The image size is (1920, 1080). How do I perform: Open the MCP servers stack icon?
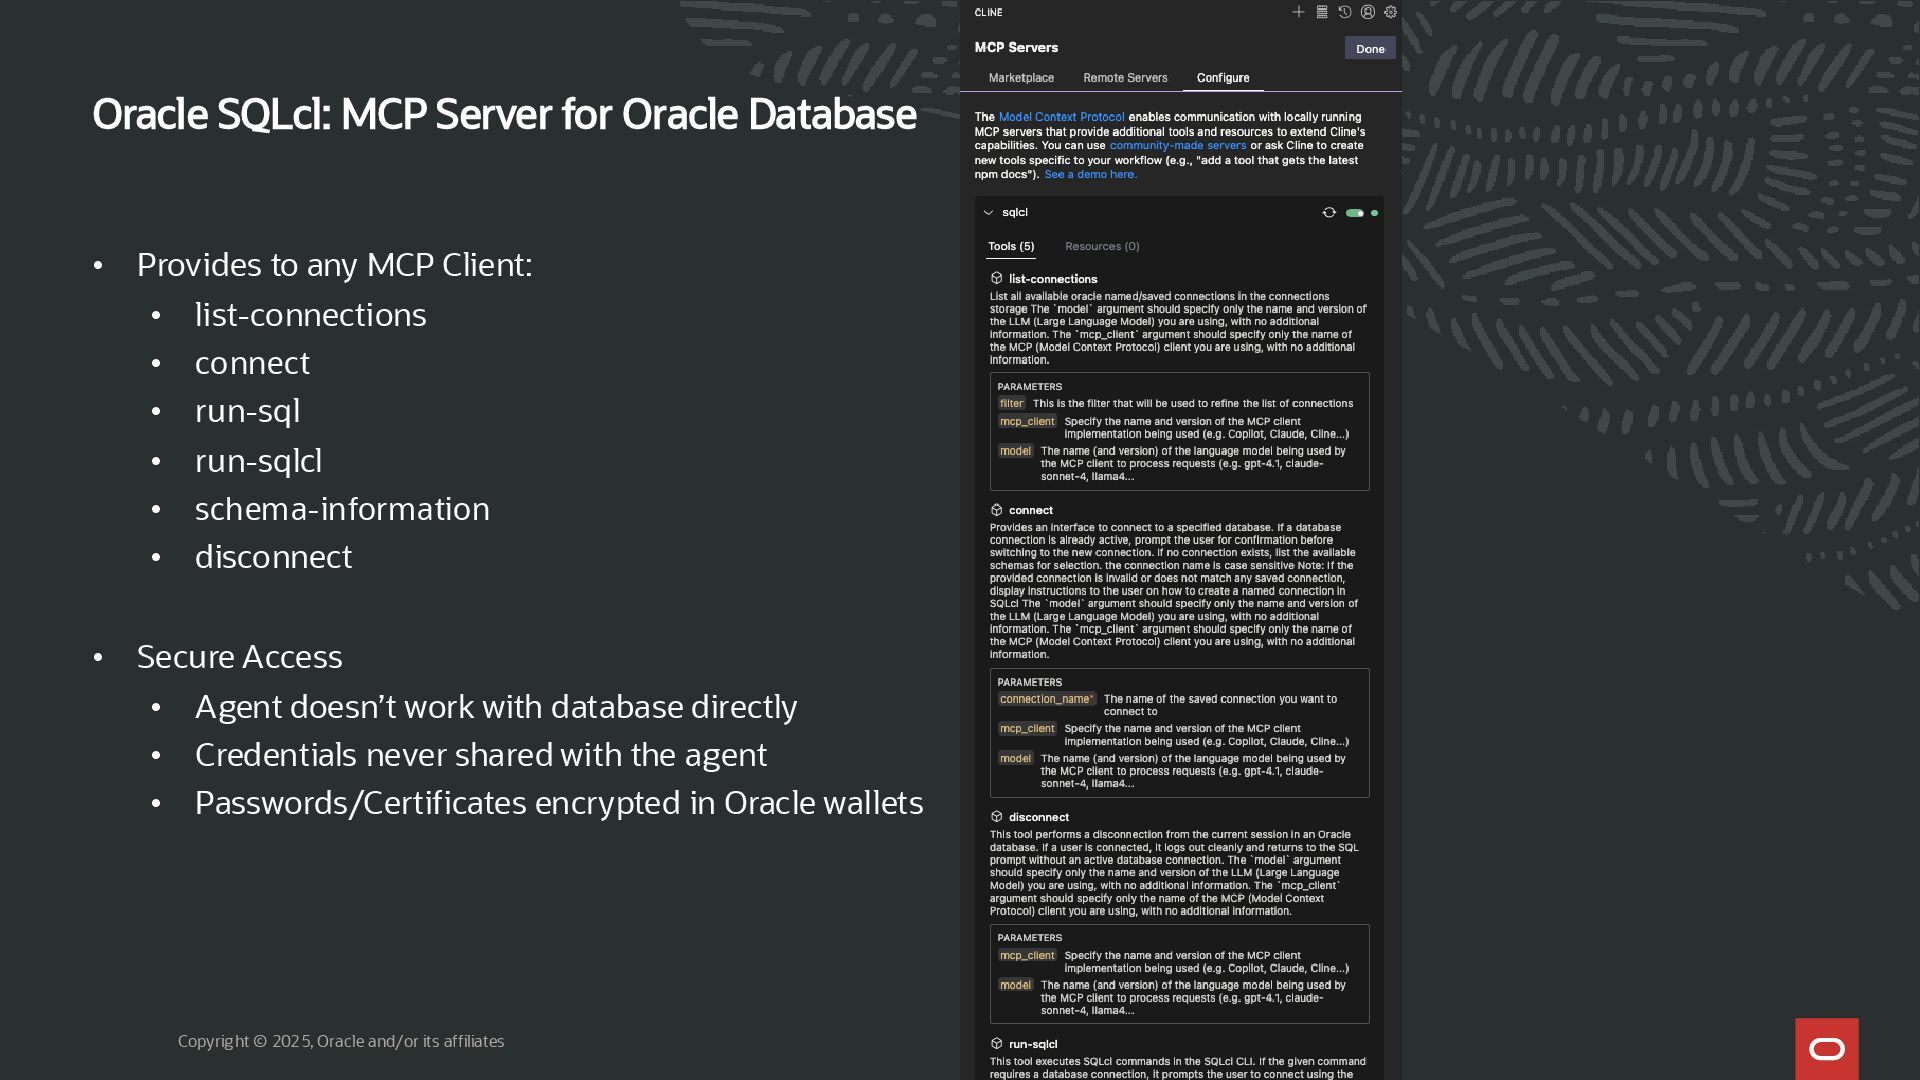click(x=1322, y=12)
